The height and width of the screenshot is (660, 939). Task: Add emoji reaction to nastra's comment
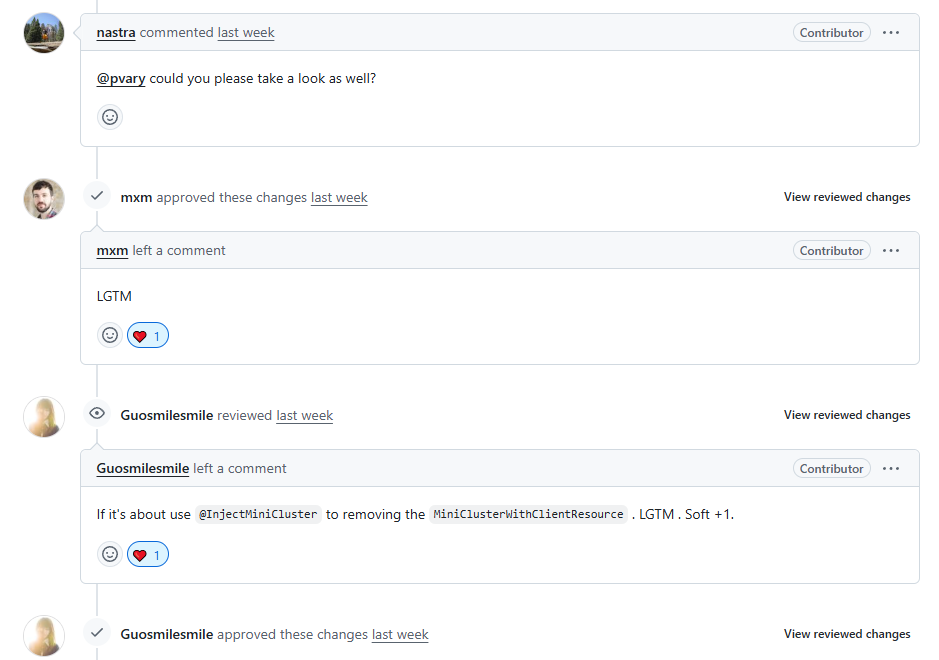point(110,117)
